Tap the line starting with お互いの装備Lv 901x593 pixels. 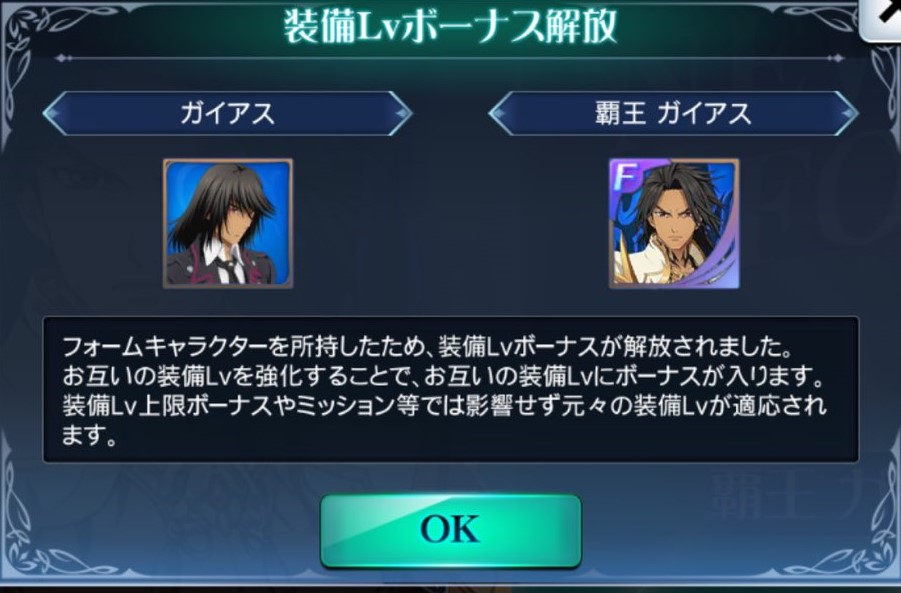pyautogui.click(x=443, y=377)
